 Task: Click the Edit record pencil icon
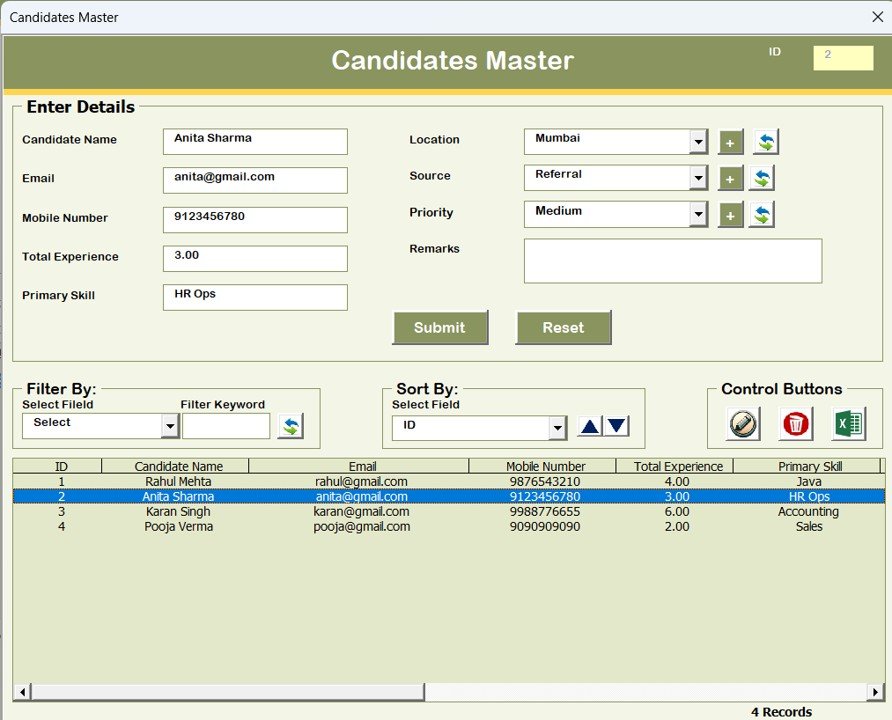(x=741, y=424)
